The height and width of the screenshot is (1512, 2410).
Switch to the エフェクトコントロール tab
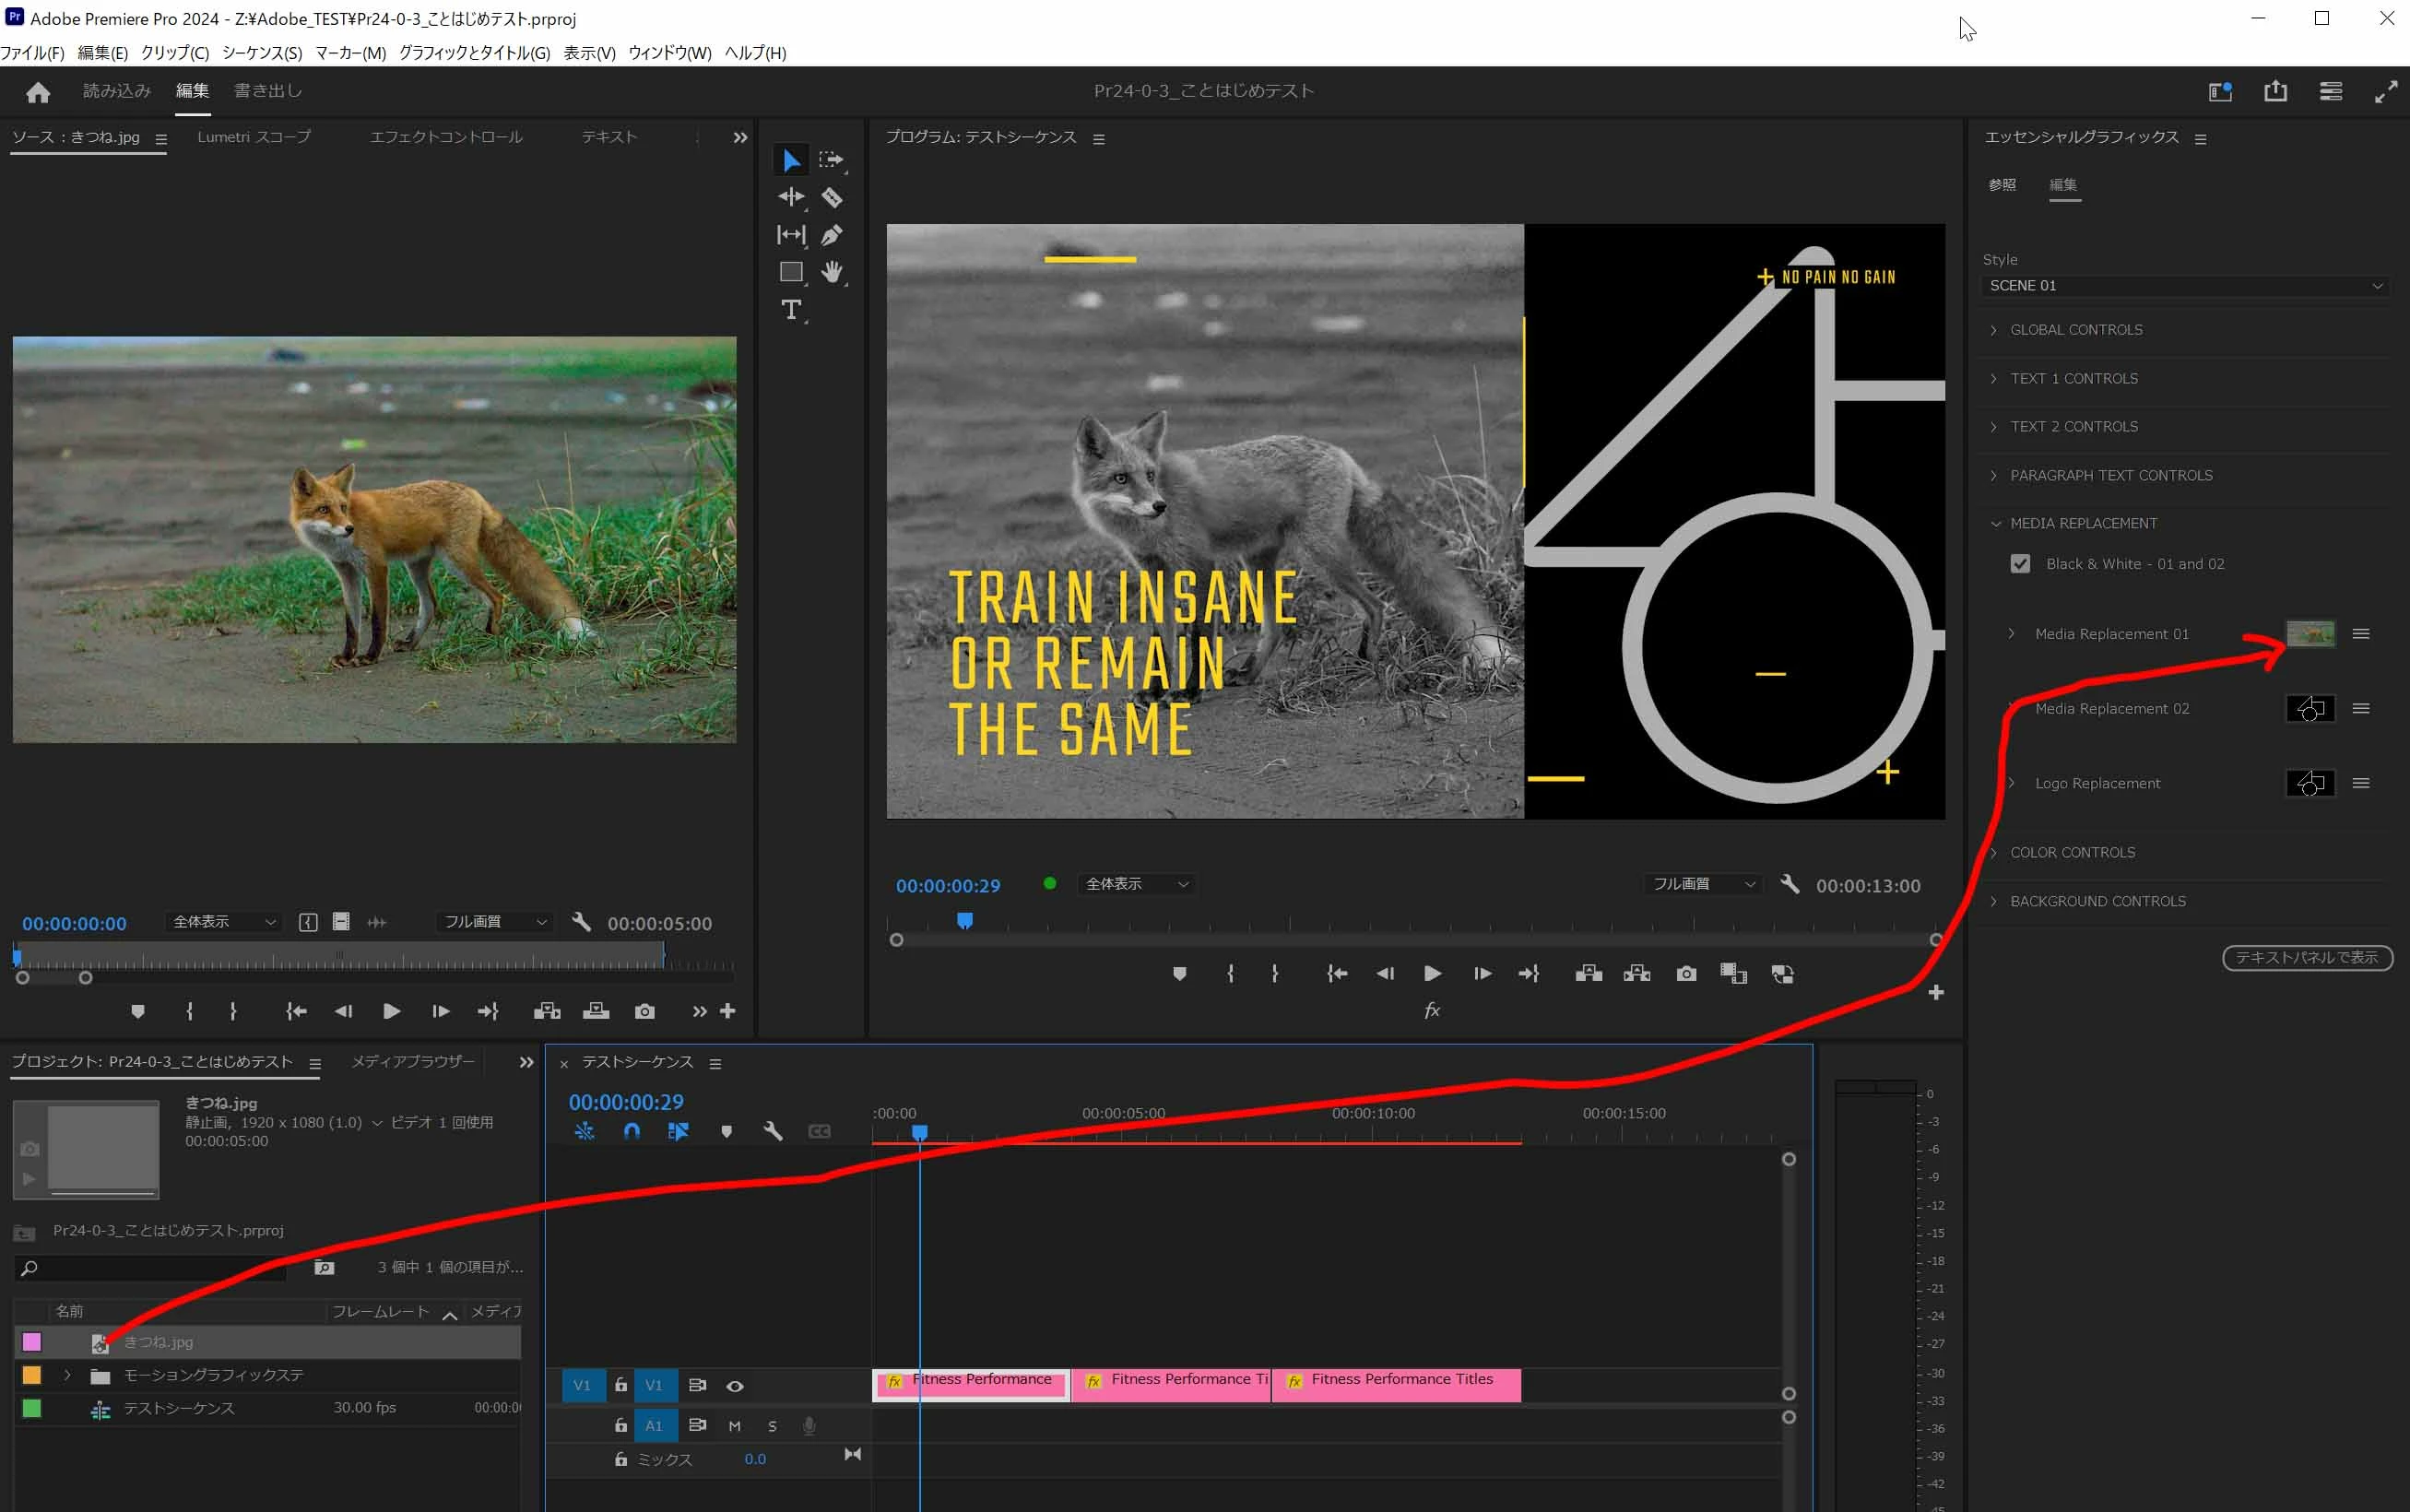click(446, 137)
